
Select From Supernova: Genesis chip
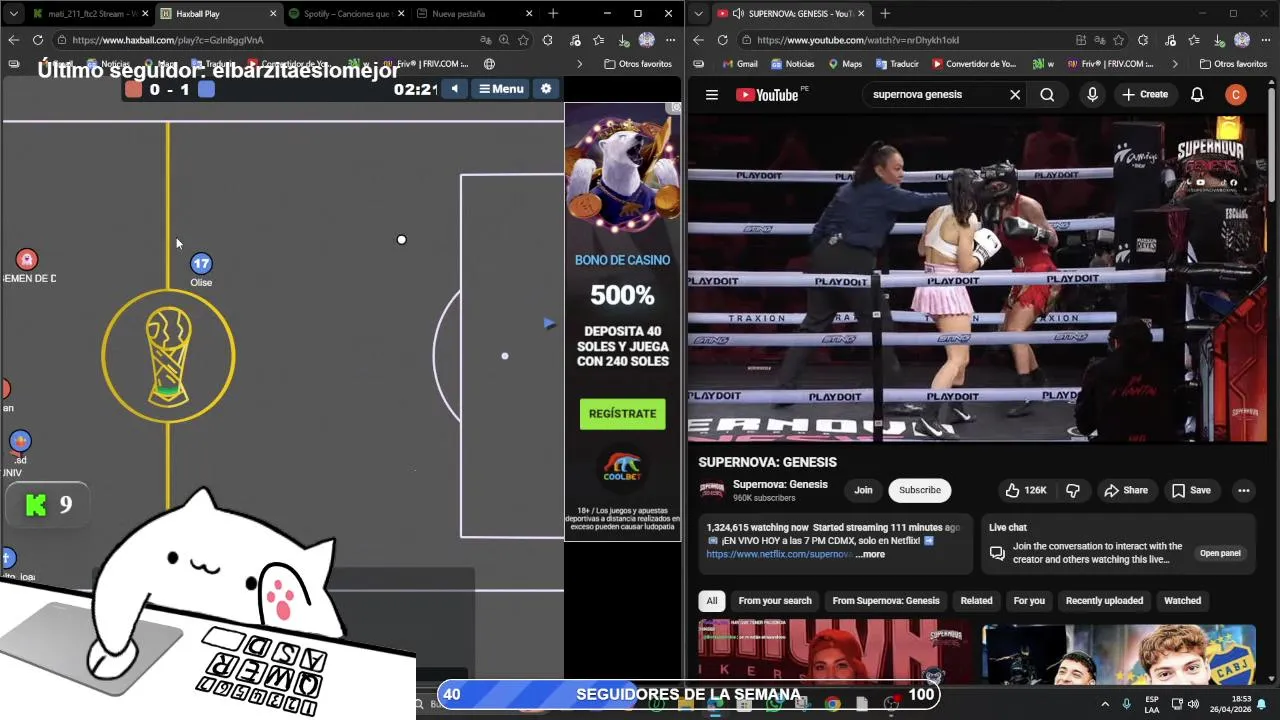point(886,601)
